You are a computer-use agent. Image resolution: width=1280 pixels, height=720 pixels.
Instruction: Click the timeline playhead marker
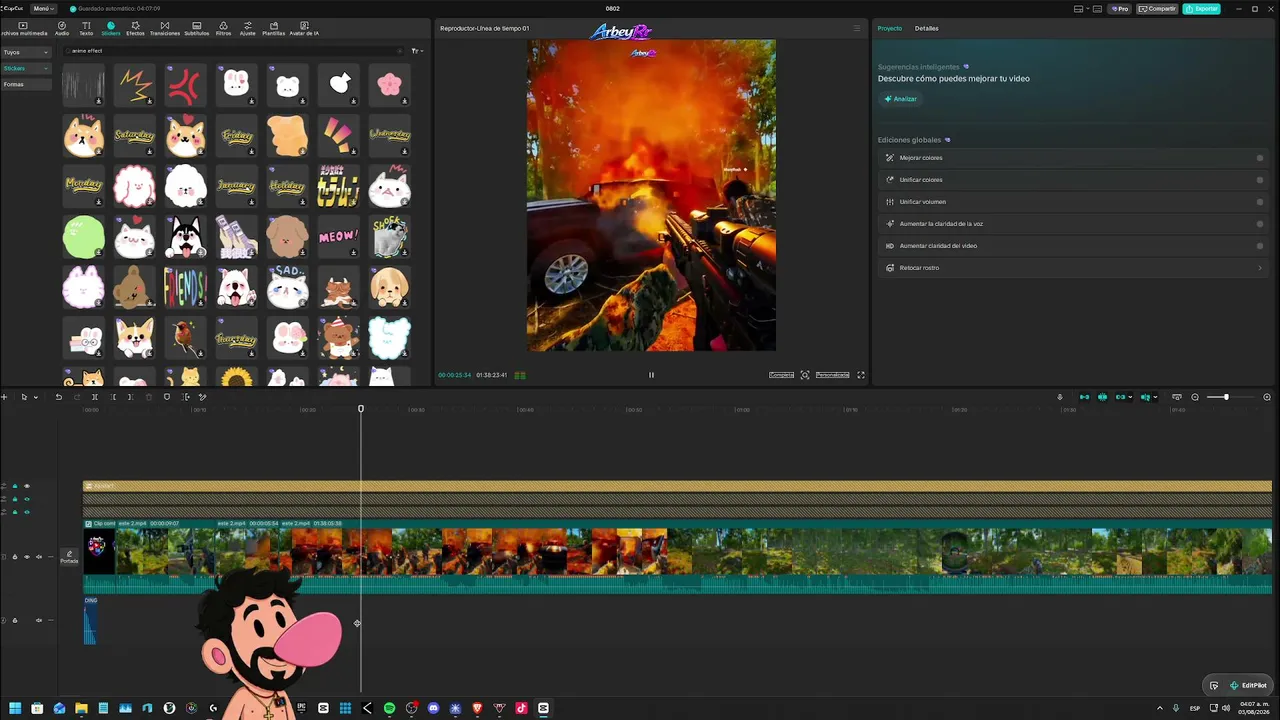[361, 408]
